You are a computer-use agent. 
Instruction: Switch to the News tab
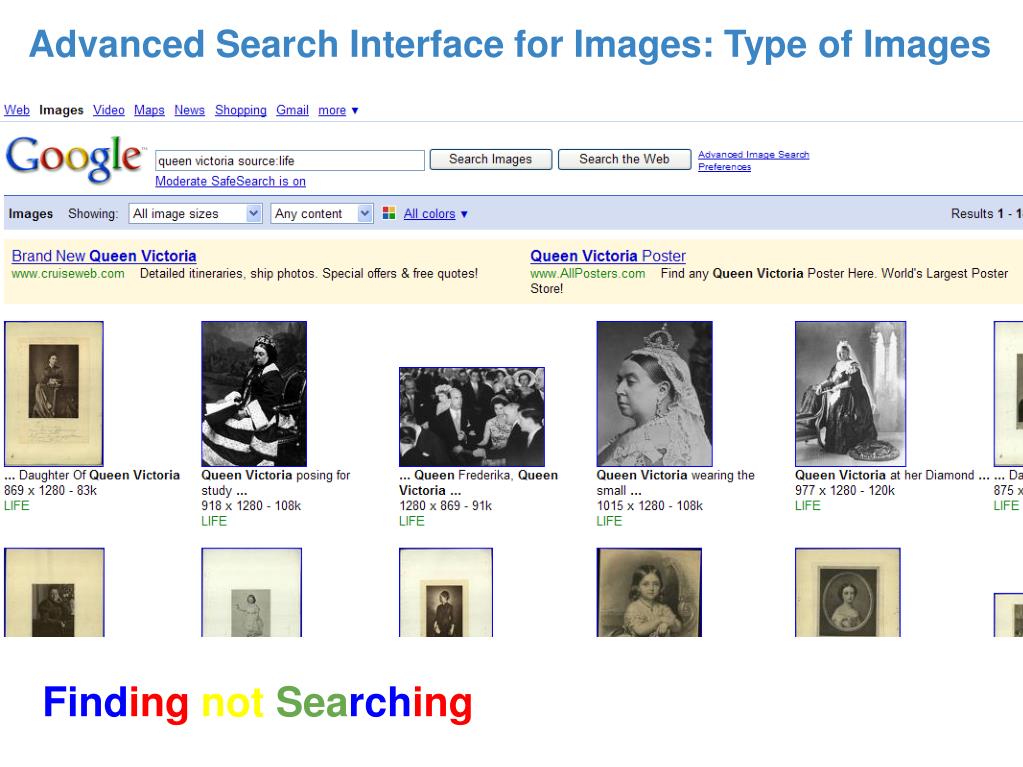(189, 110)
